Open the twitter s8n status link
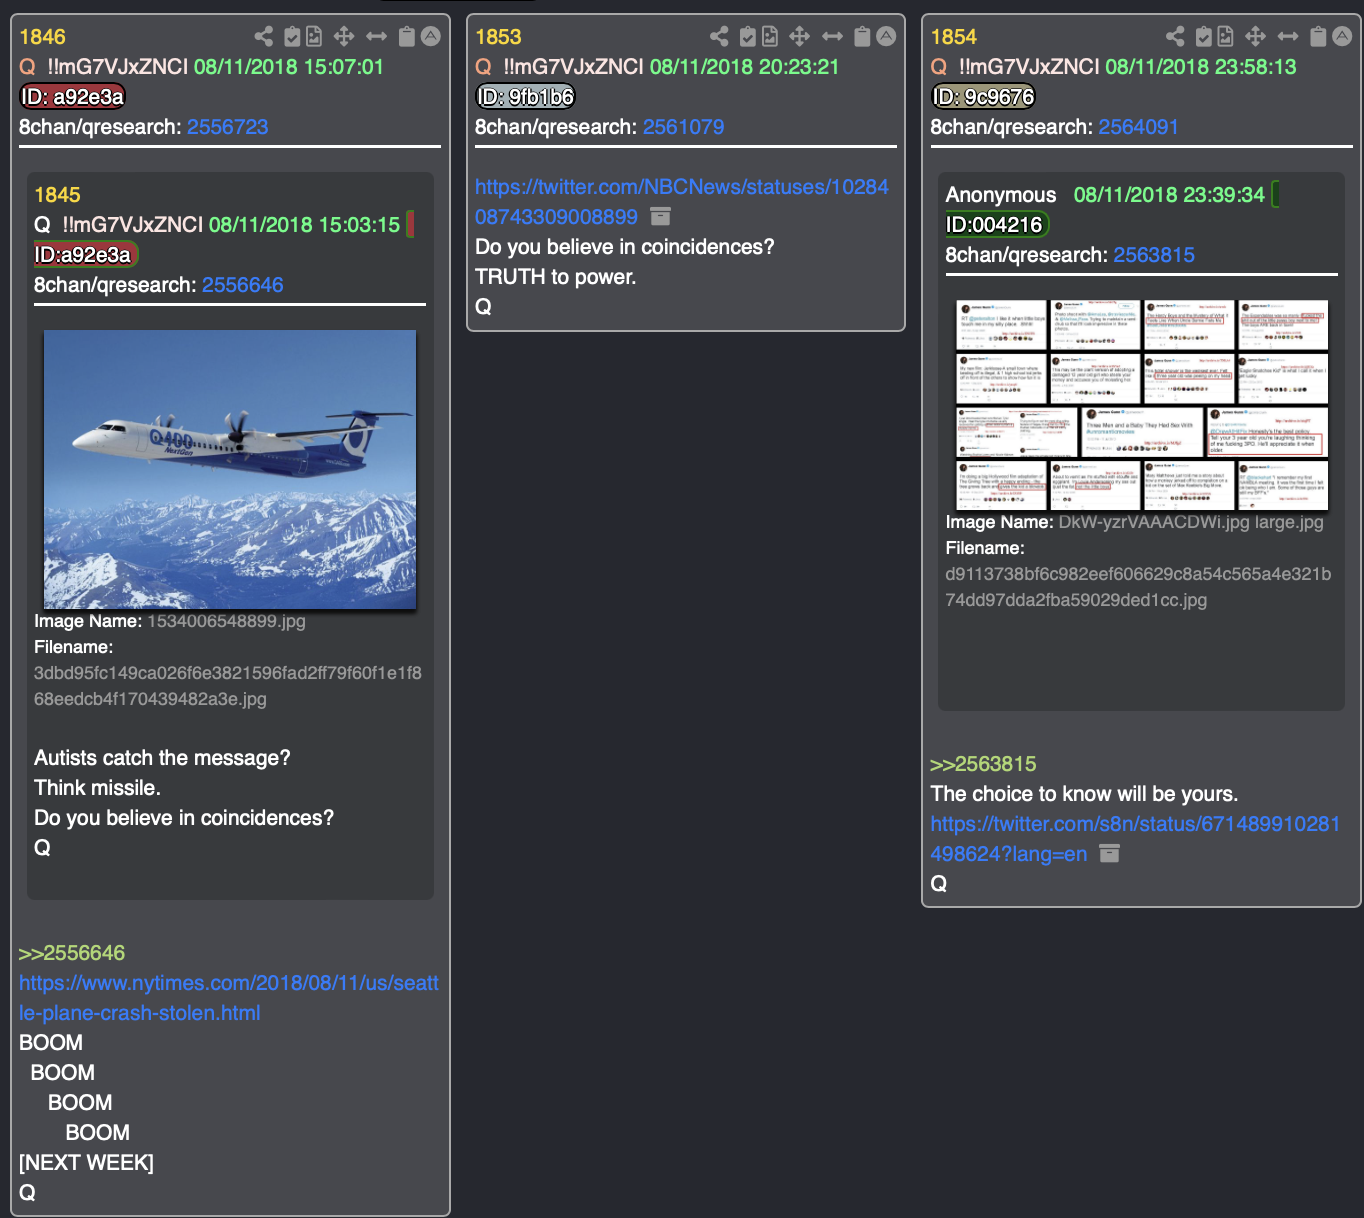 1135,838
